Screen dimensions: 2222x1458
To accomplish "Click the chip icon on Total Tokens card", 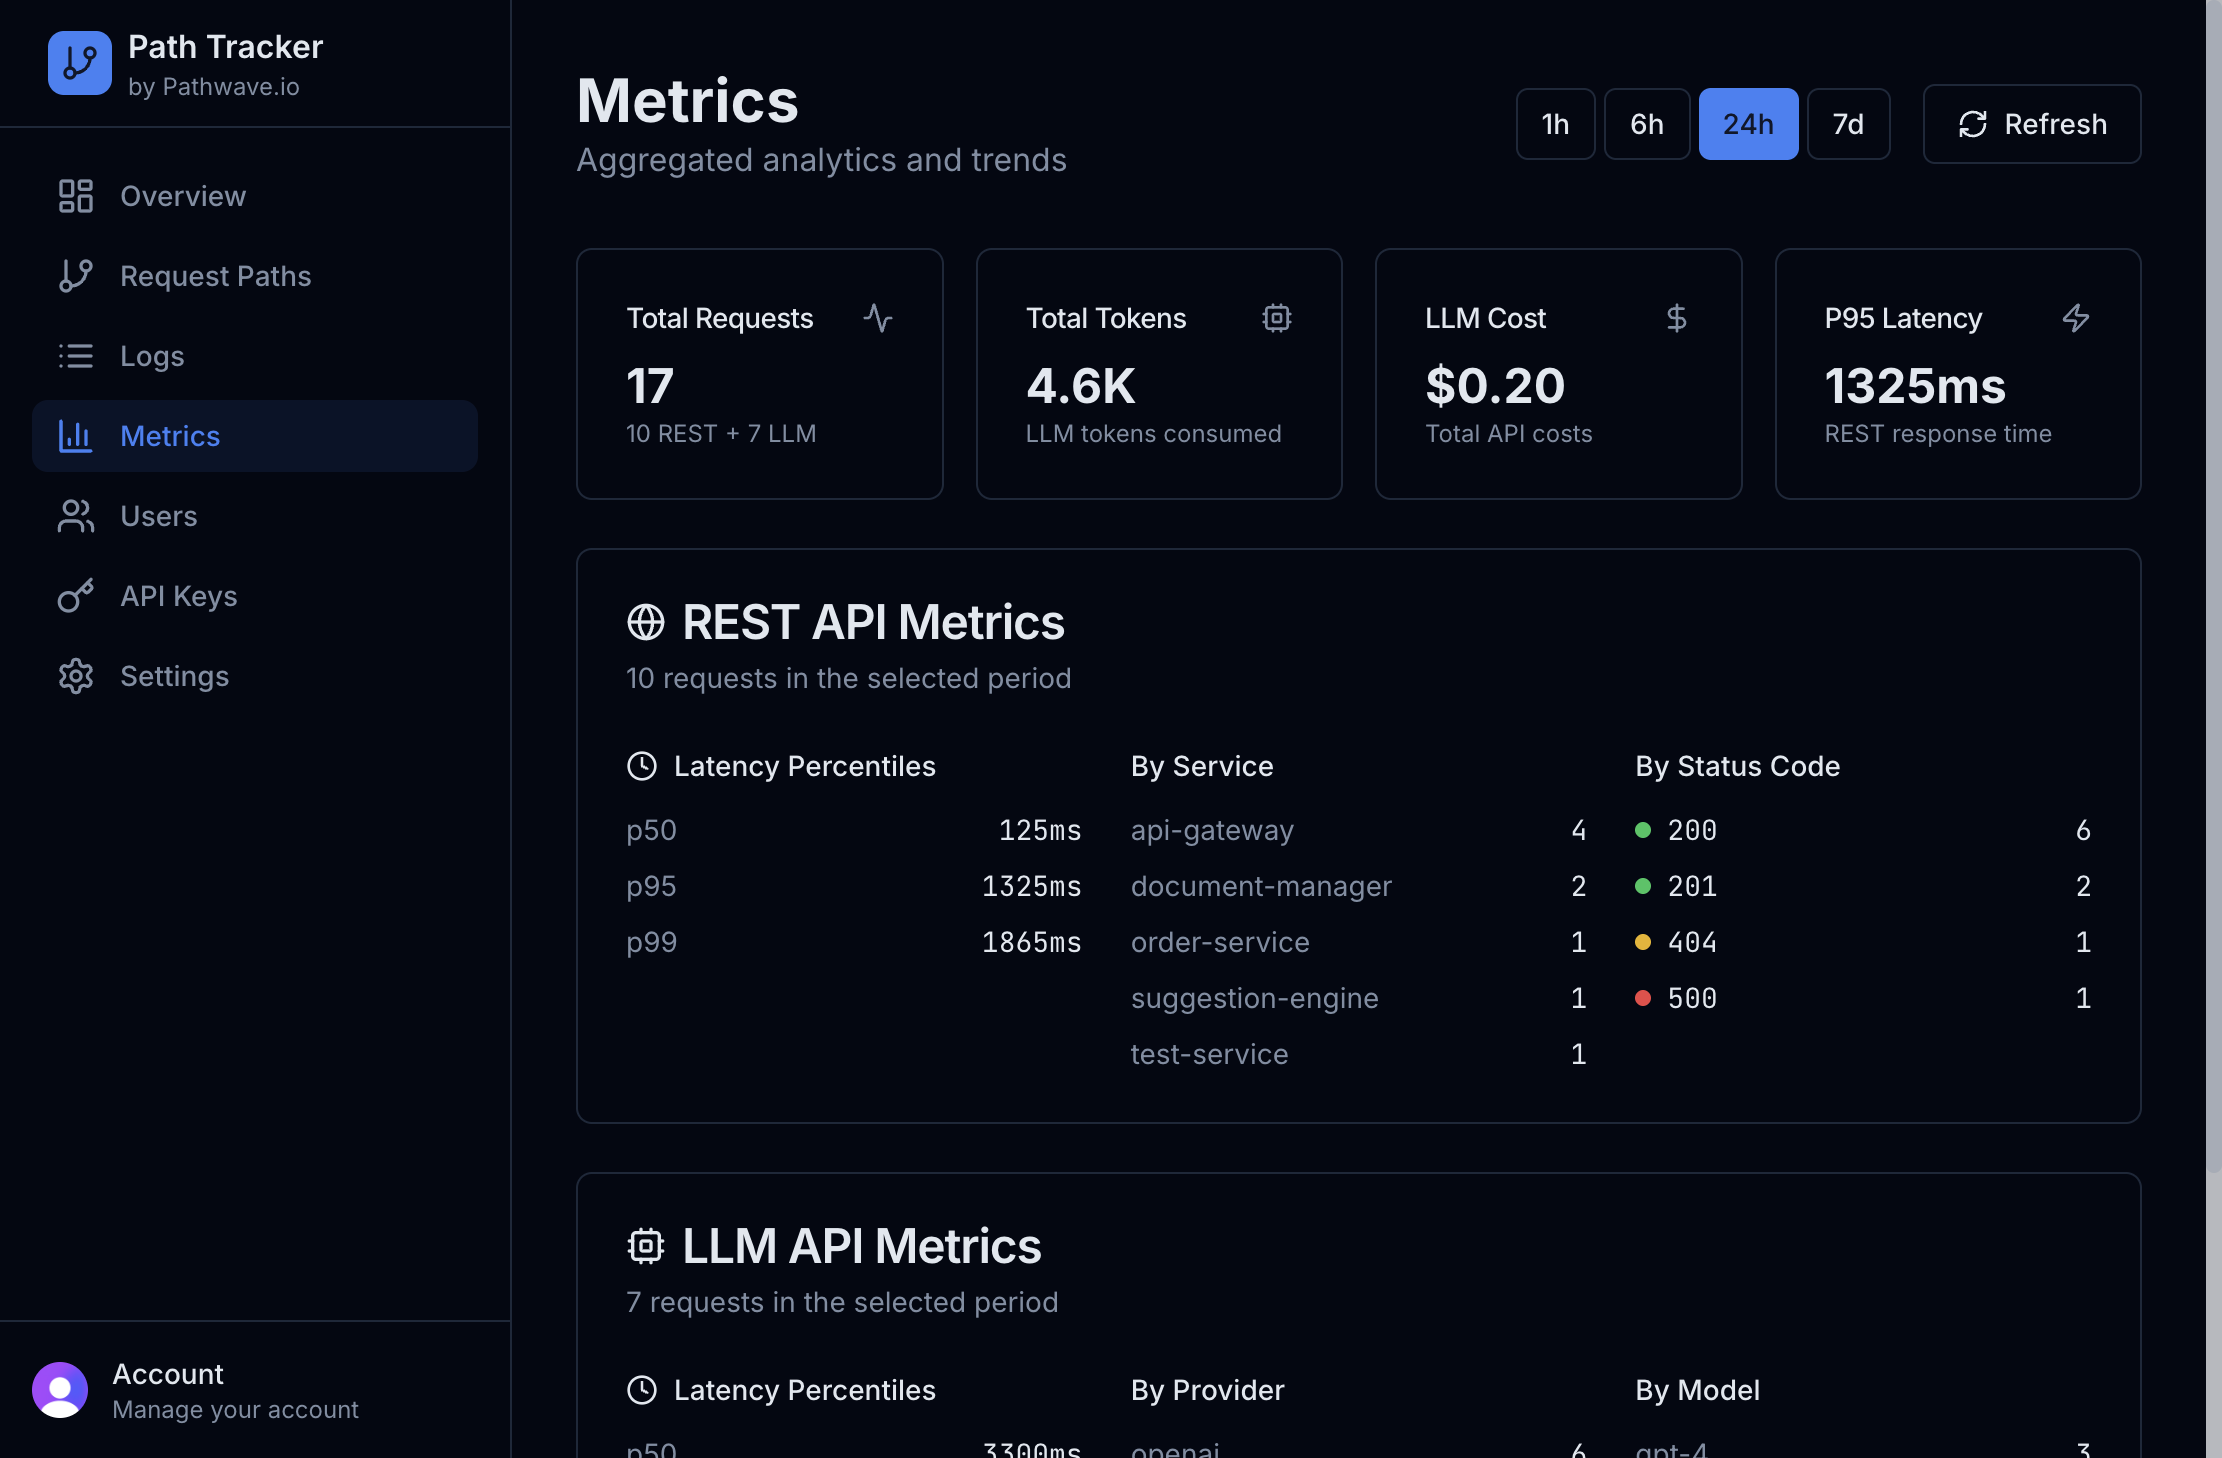I will (1277, 318).
